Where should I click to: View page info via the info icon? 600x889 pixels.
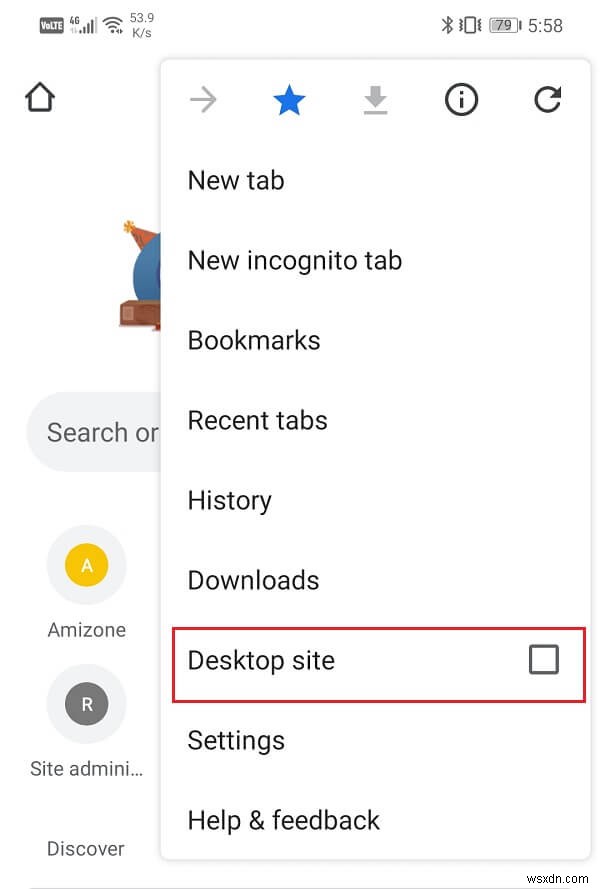pos(461,99)
